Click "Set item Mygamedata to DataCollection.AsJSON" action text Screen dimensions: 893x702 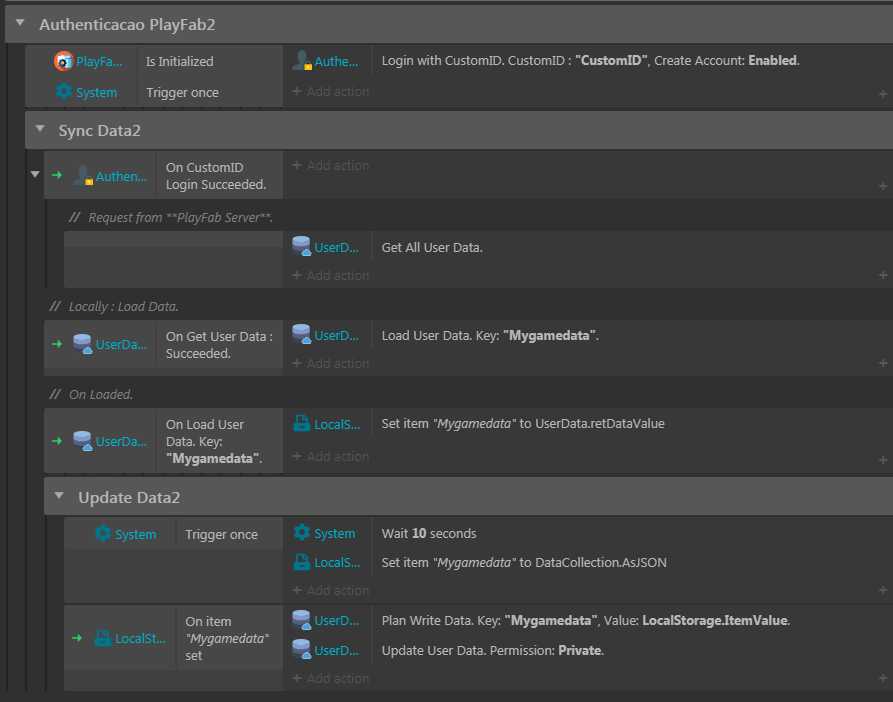pos(524,563)
